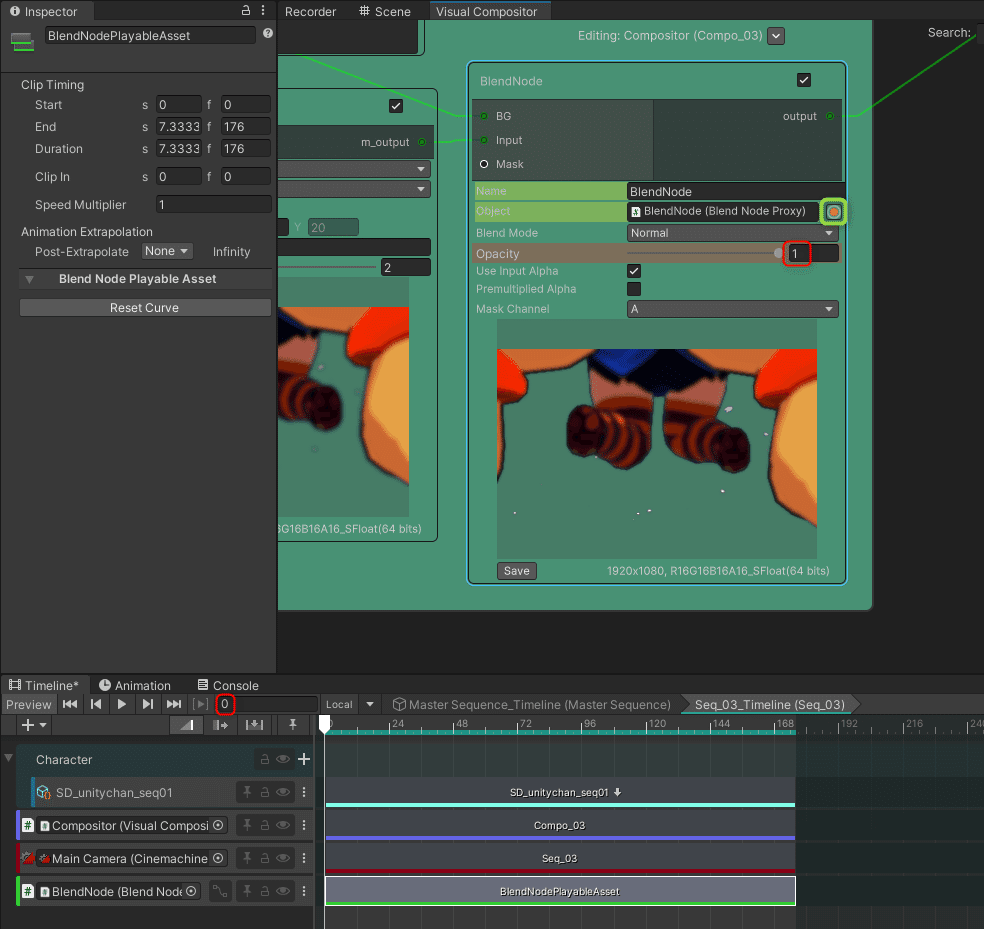Viewport: 984px width, 929px height.
Task: Hide the SD_unitychan_seq01 track
Action: pyautogui.click(x=284, y=793)
